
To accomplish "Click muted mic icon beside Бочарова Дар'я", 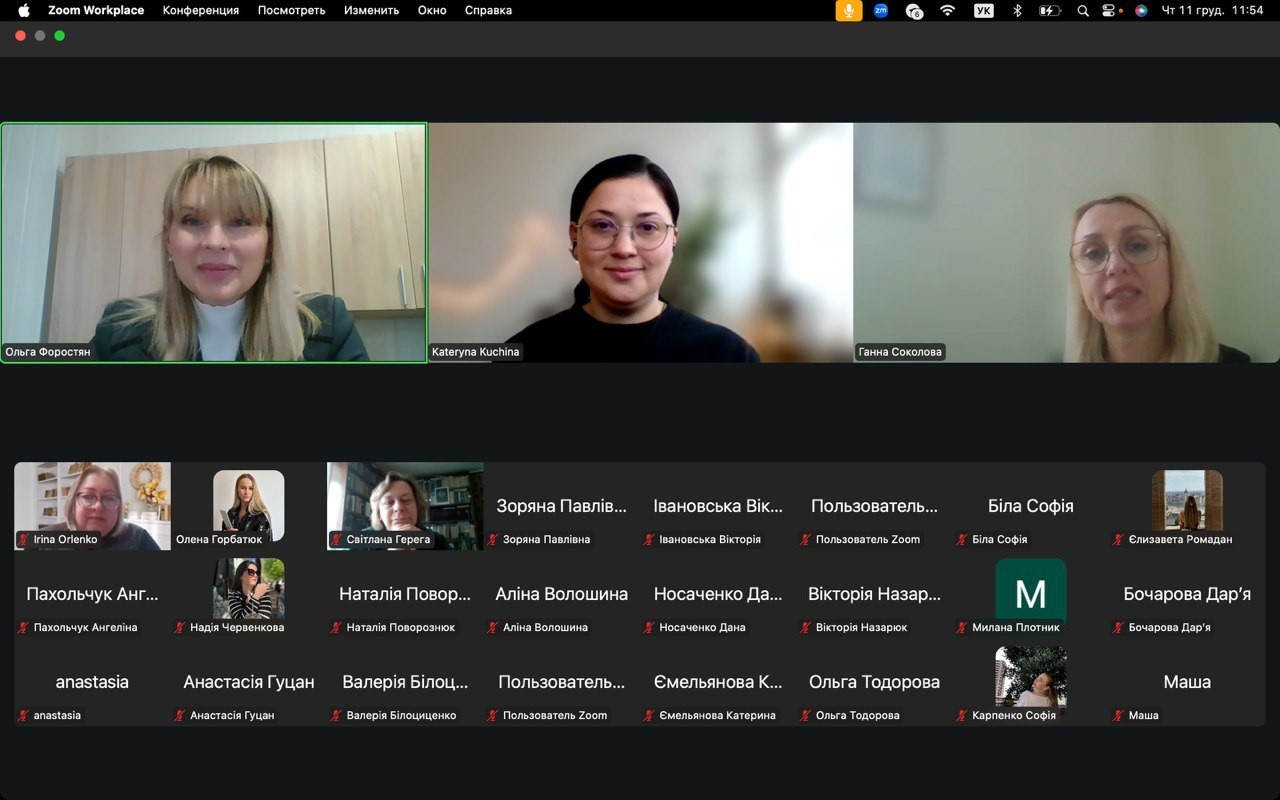I will [1119, 628].
